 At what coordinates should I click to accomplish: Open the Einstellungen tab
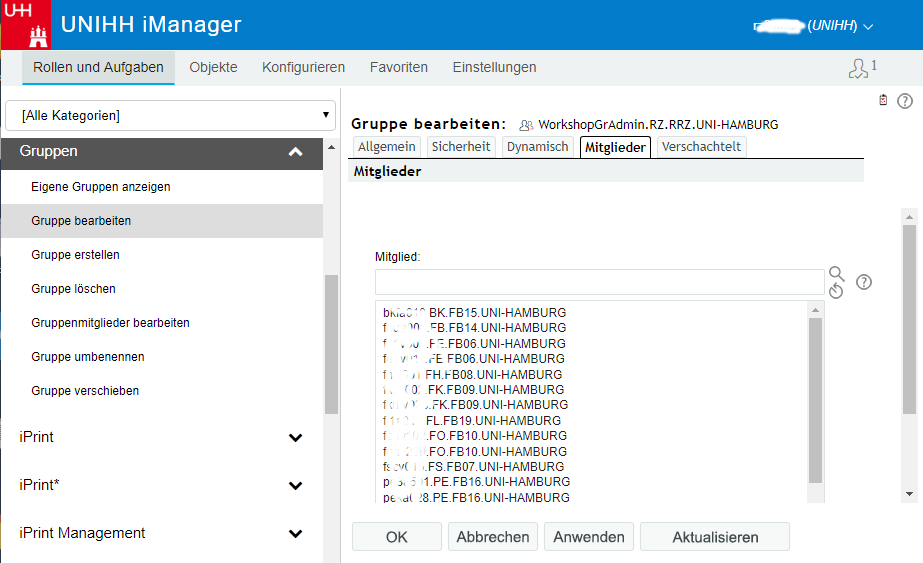pos(494,68)
